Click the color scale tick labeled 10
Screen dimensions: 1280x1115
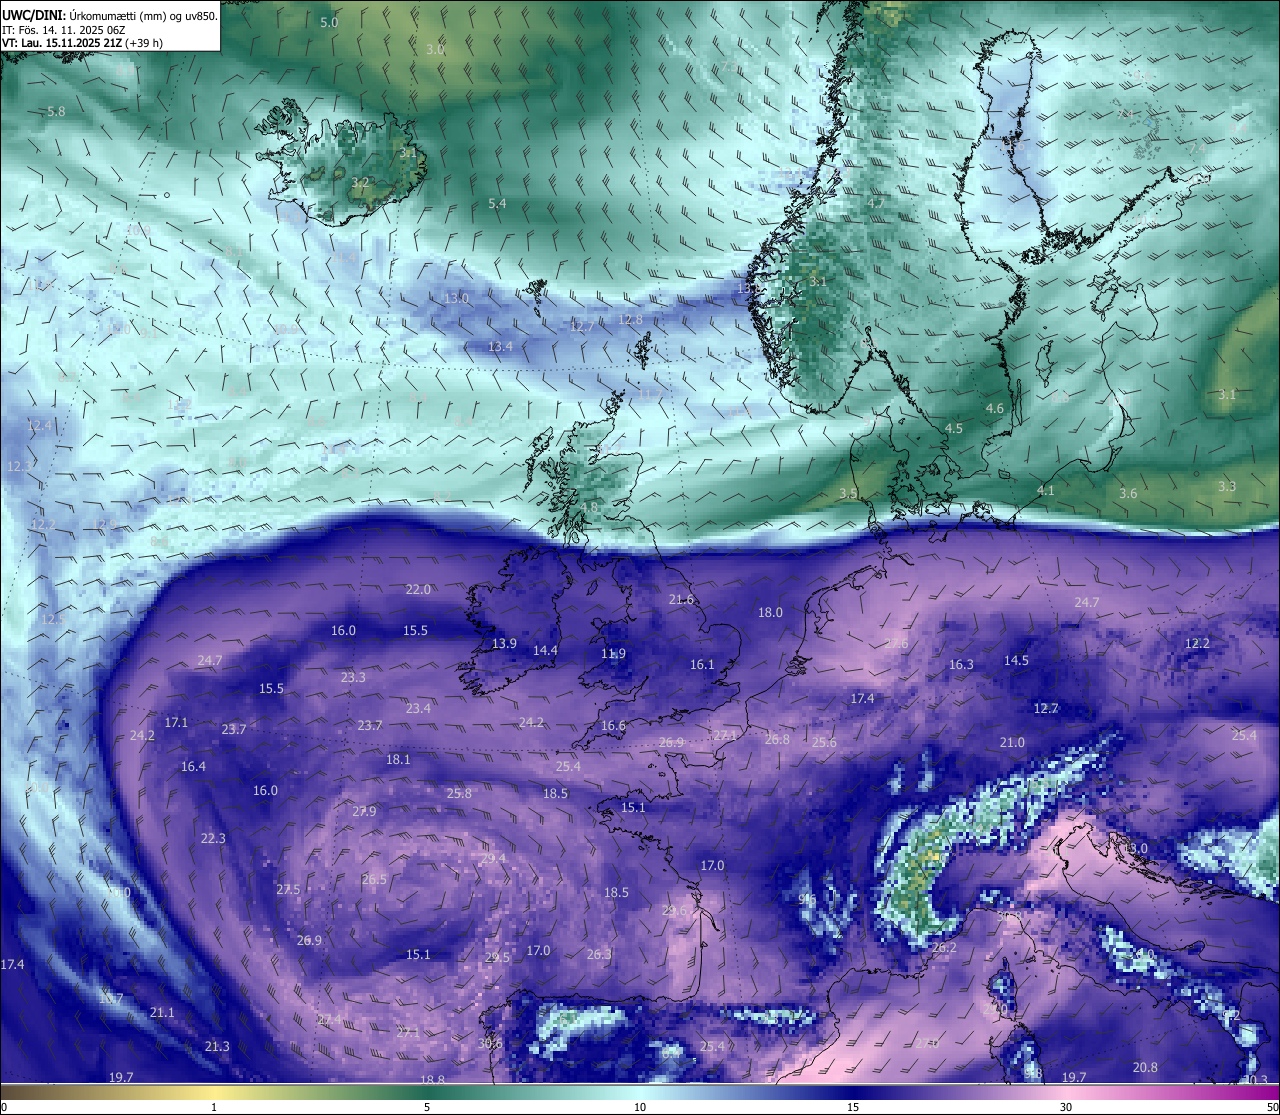coord(640,1107)
